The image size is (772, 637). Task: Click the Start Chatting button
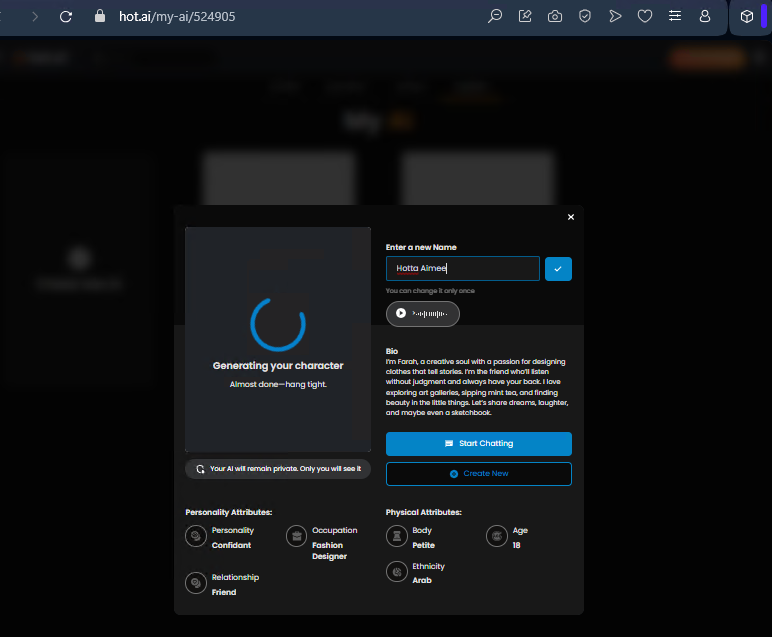[478, 444]
